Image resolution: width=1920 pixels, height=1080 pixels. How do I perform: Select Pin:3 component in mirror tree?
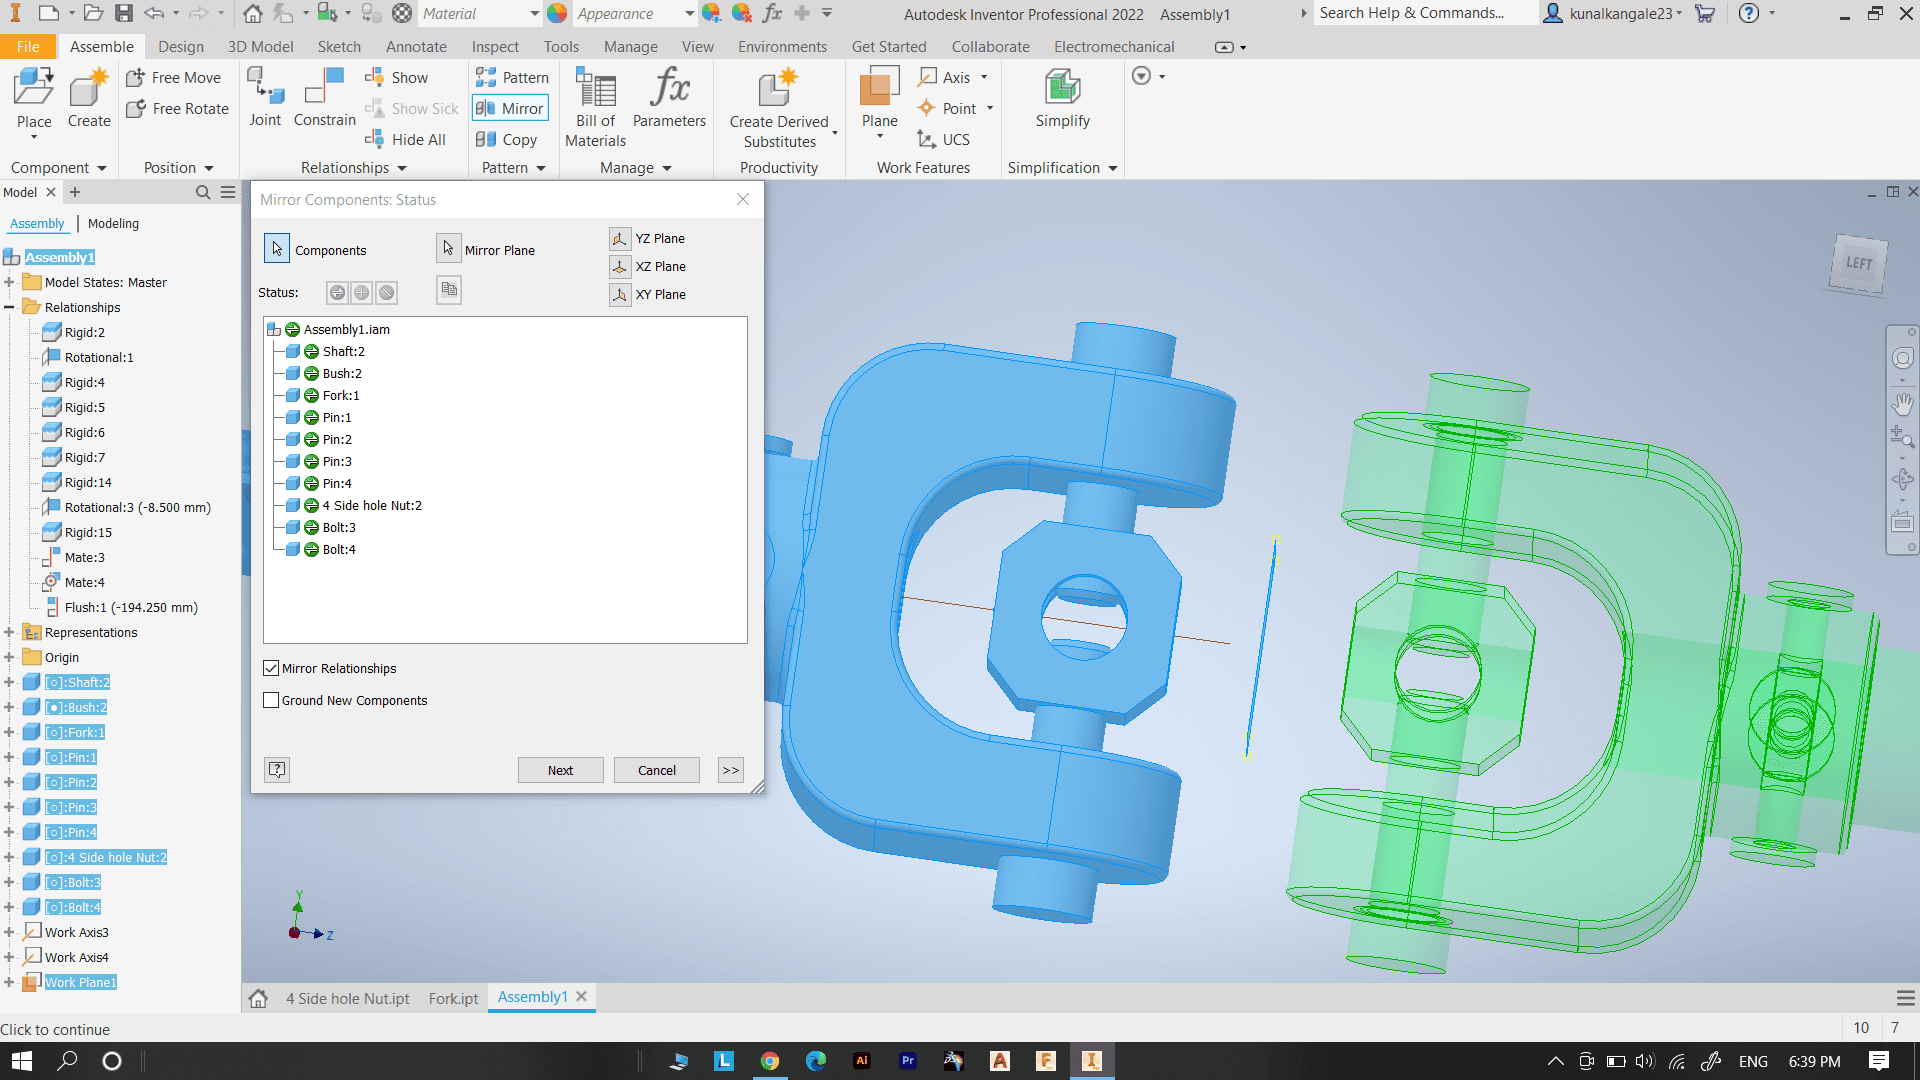tap(335, 460)
